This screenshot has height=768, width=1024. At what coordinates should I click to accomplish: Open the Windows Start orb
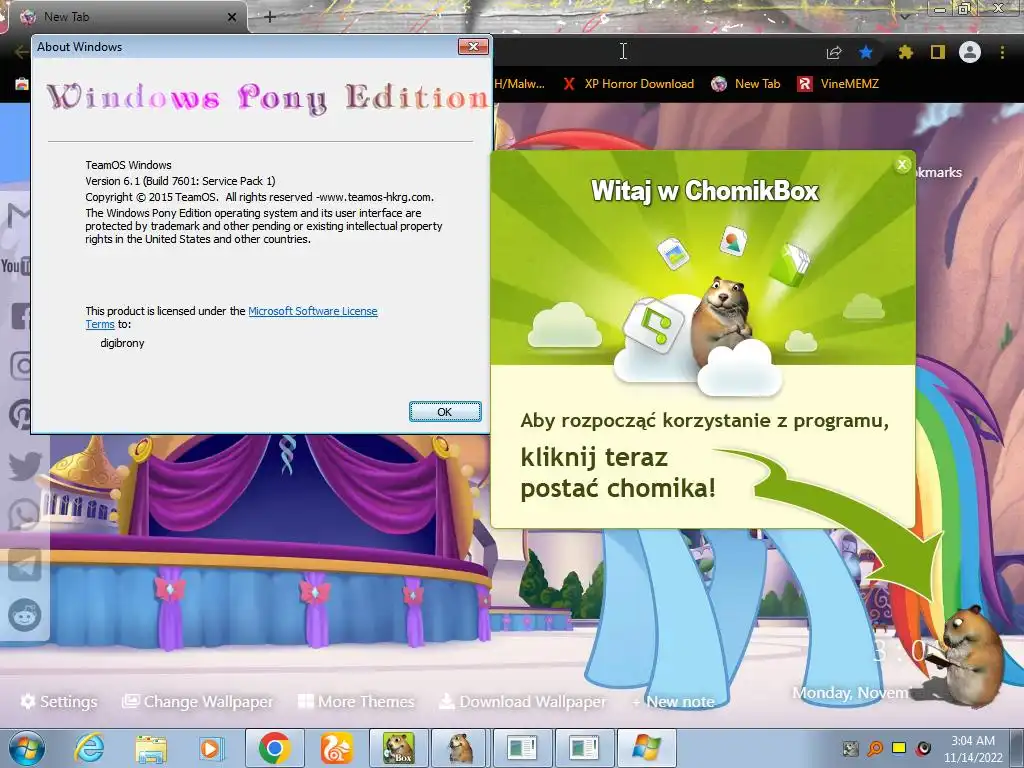[27, 748]
